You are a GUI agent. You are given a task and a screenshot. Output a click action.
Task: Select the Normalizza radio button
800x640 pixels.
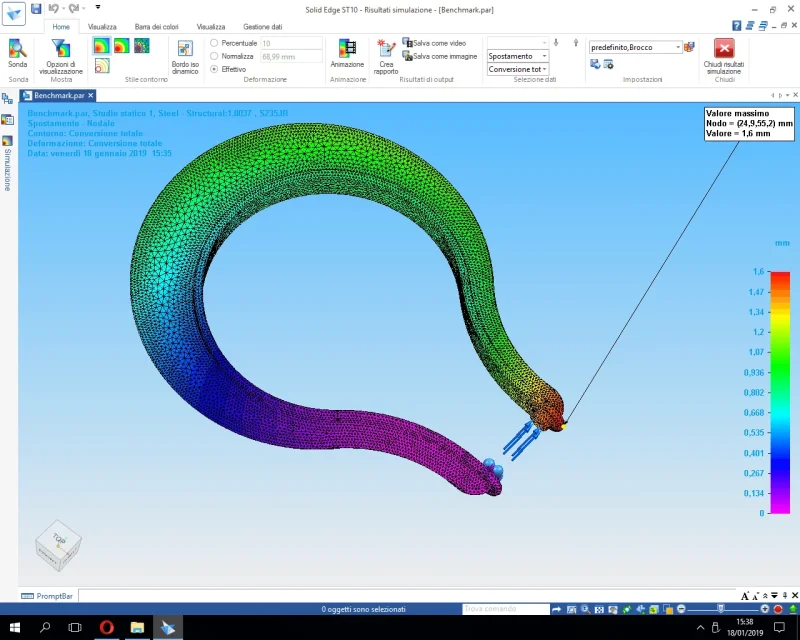click(x=215, y=56)
